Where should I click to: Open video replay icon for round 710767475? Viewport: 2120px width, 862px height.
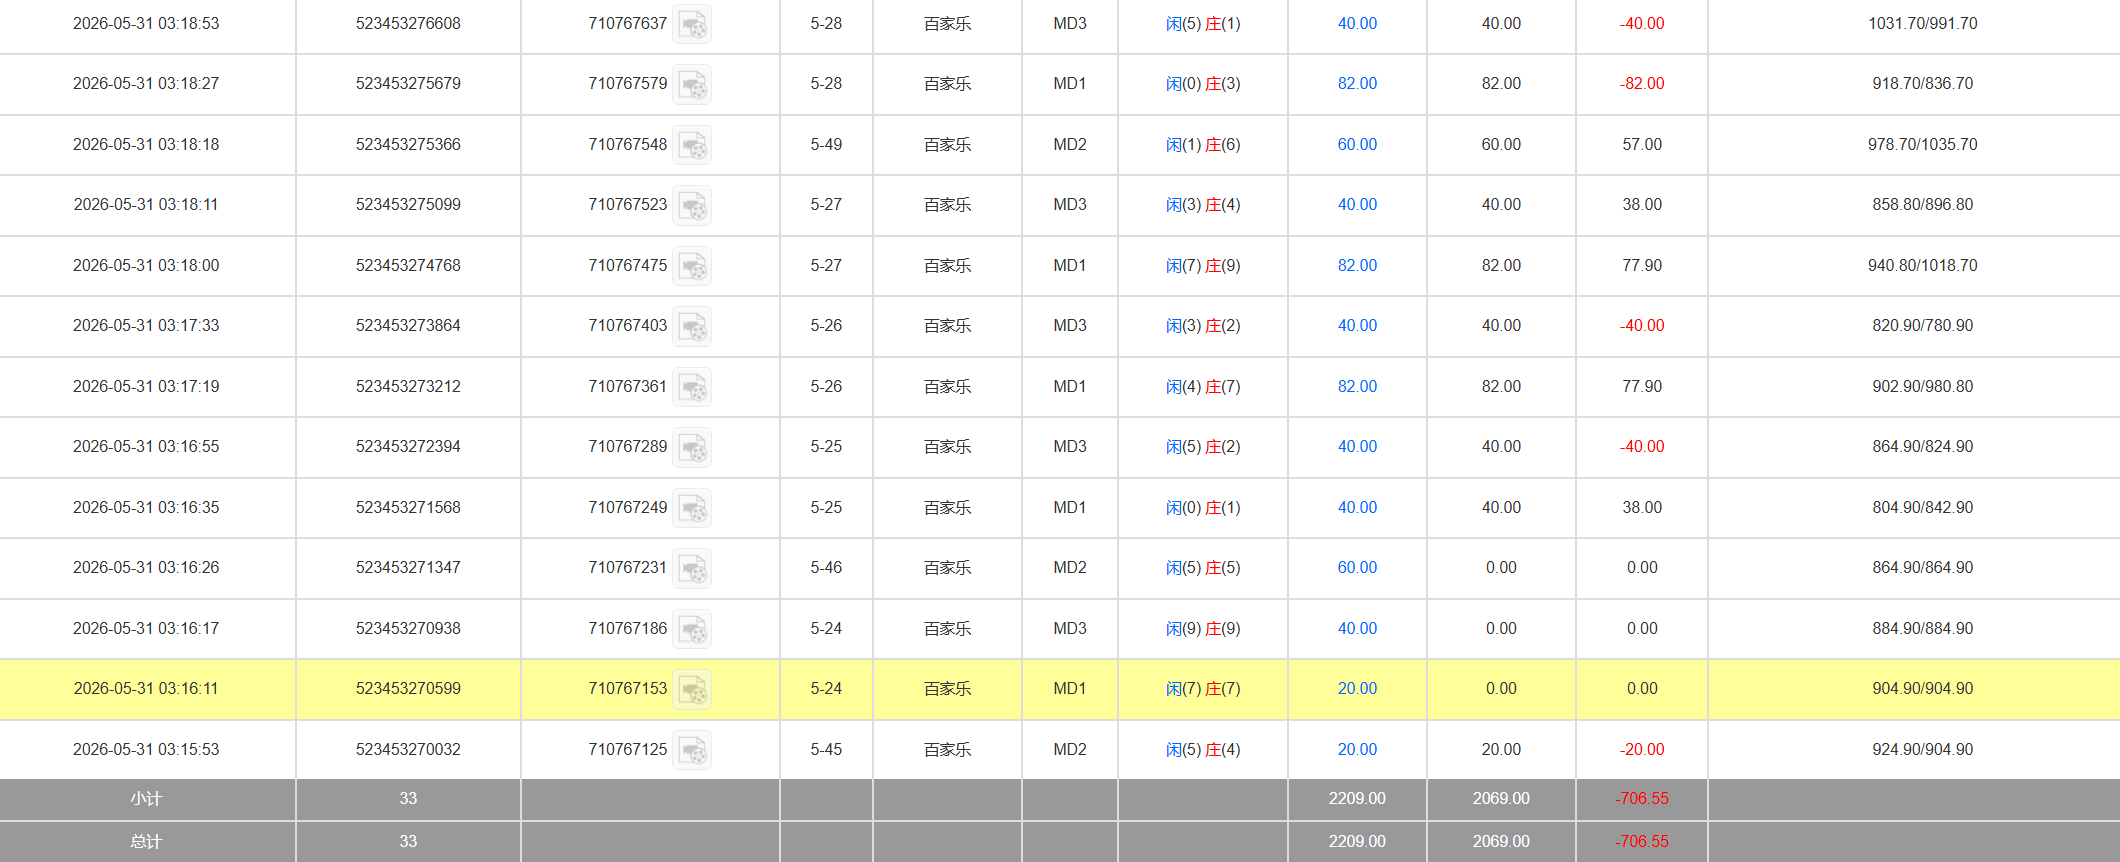692,266
